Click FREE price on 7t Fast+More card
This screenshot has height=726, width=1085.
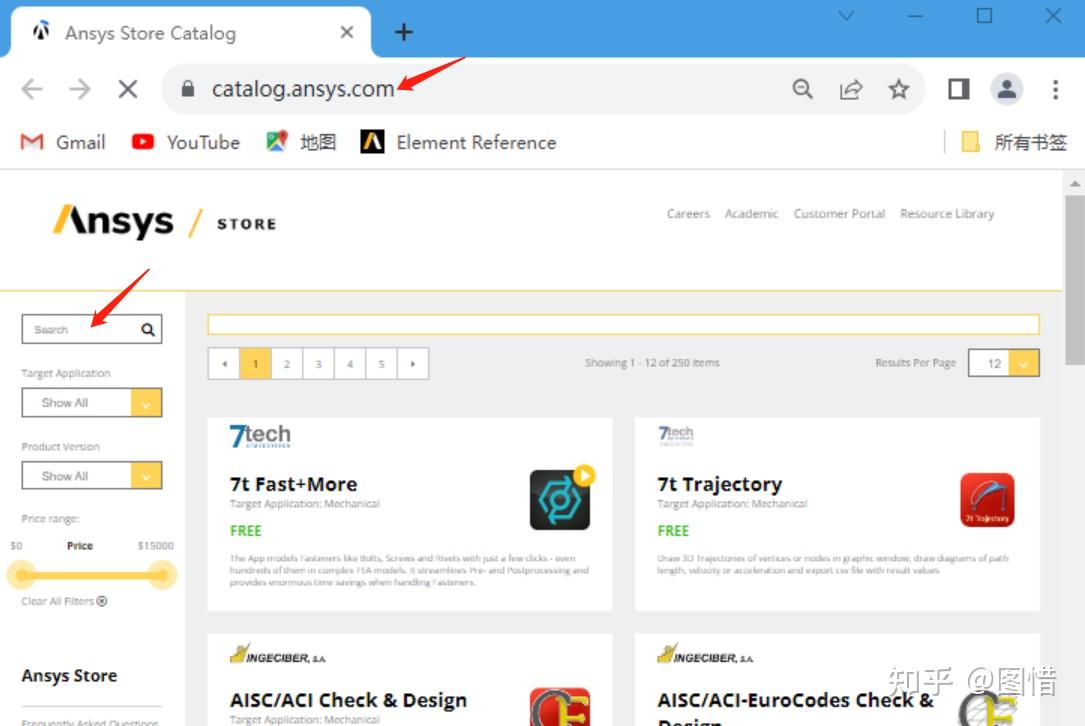click(x=246, y=531)
